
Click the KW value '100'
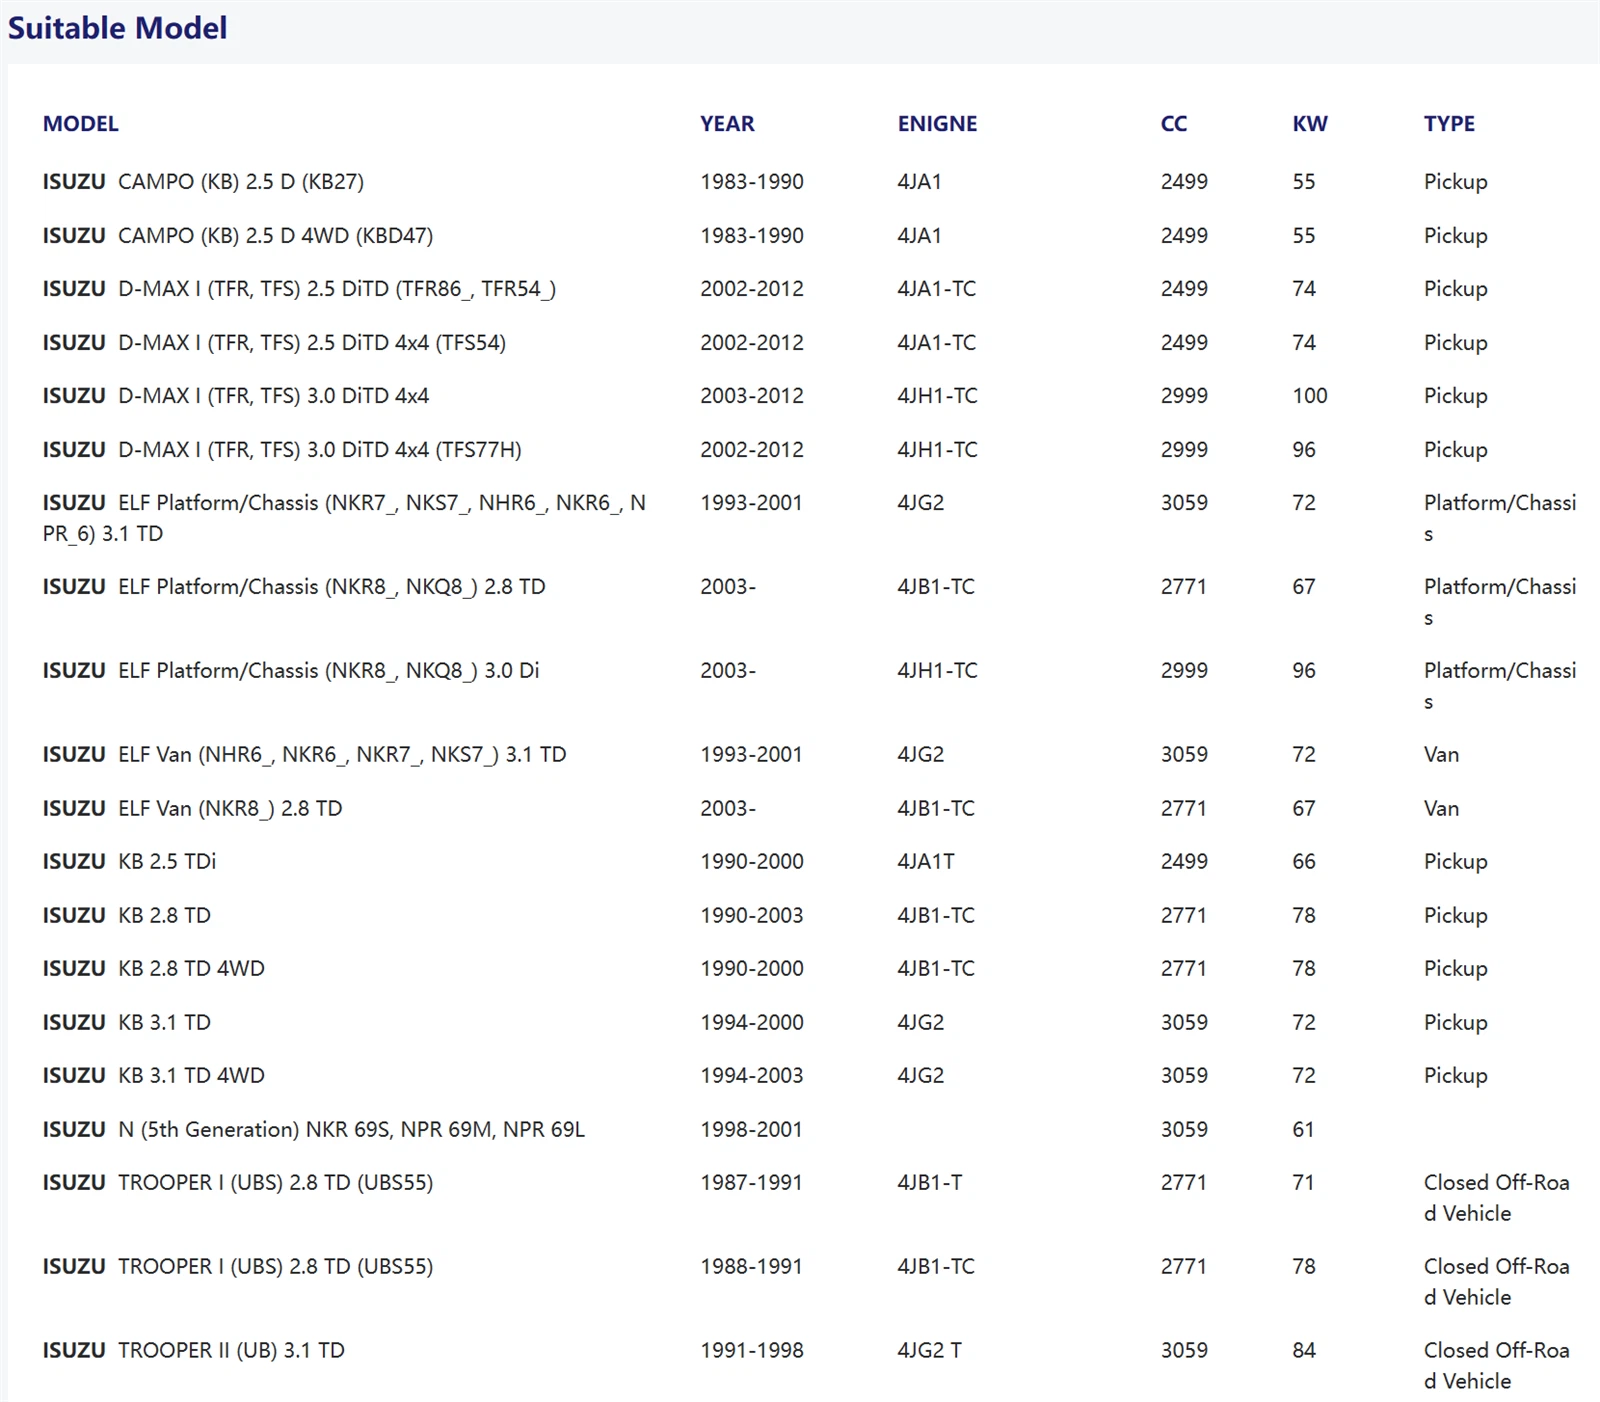pos(1310,396)
